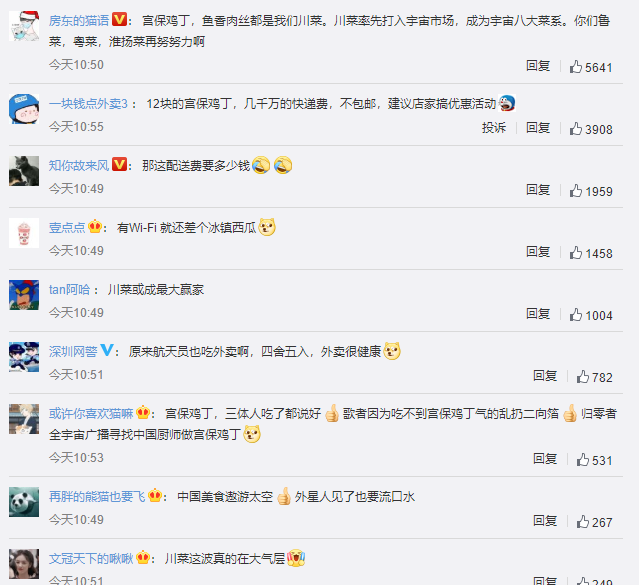
Task: Click the verified V badge beside 房东的猫语
Action: pyautogui.click(x=119, y=19)
